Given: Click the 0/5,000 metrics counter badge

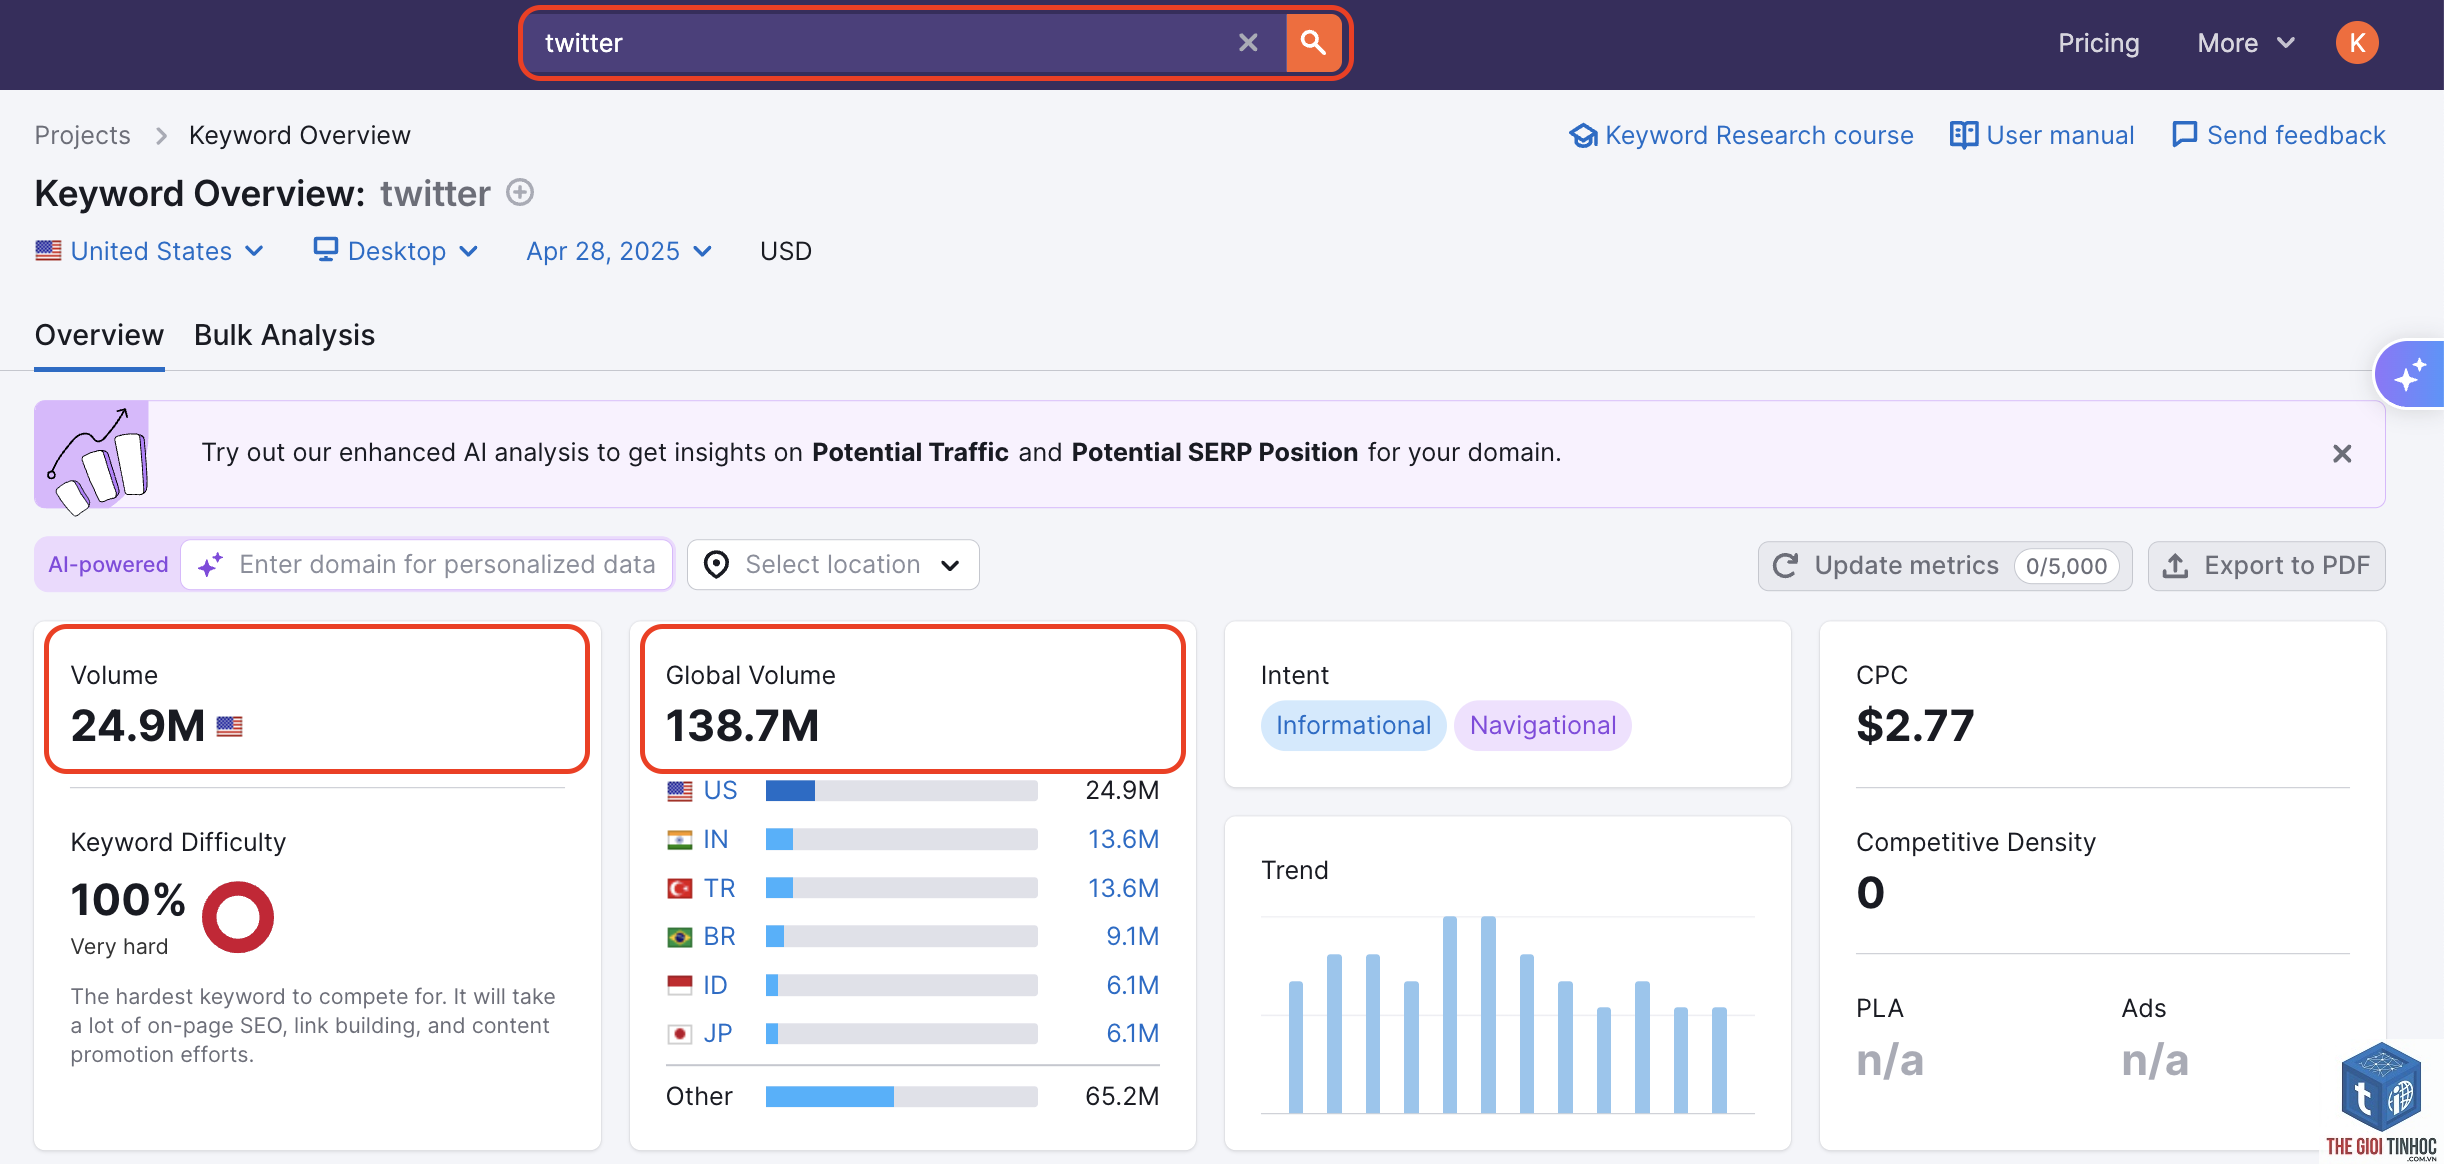Looking at the screenshot, I should click(x=2066, y=566).
